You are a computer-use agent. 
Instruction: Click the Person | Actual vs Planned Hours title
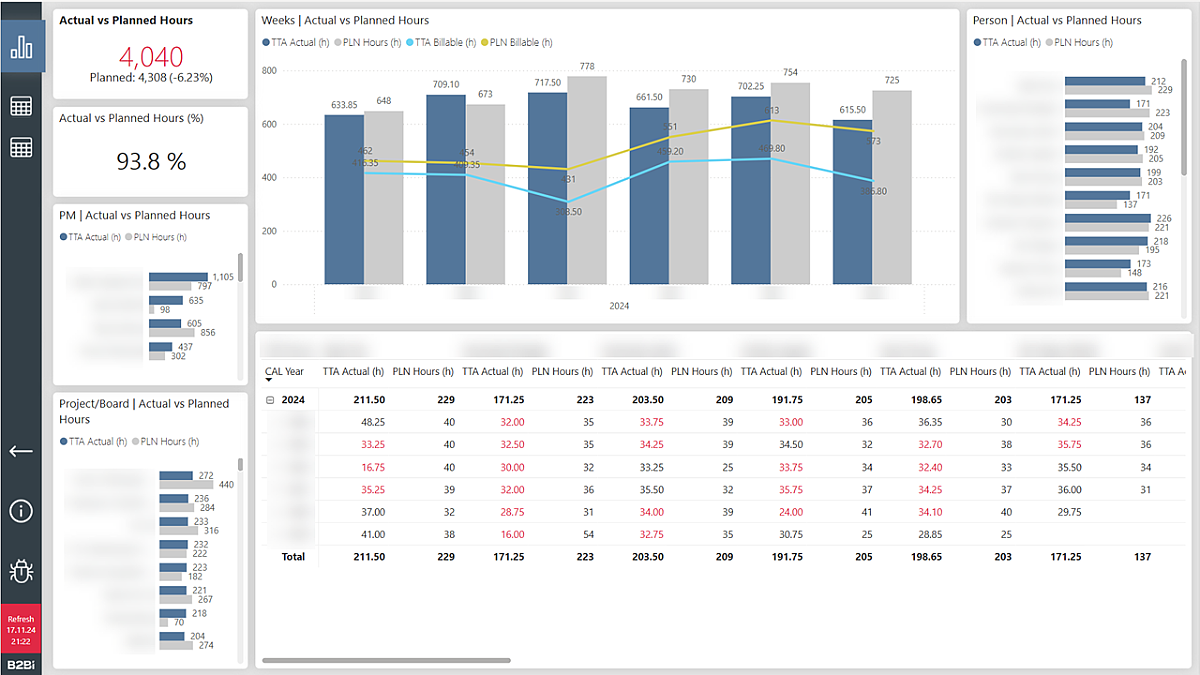(x=1057, y=20)
